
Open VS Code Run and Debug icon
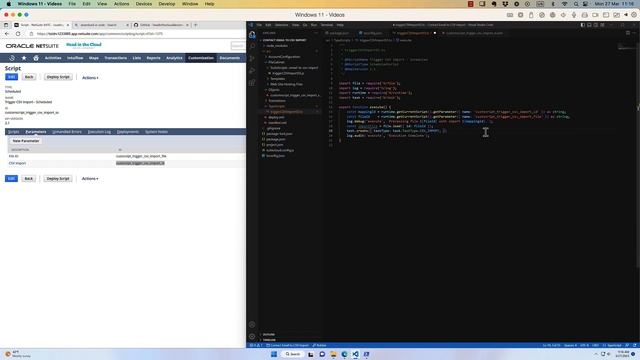point(252,71)
